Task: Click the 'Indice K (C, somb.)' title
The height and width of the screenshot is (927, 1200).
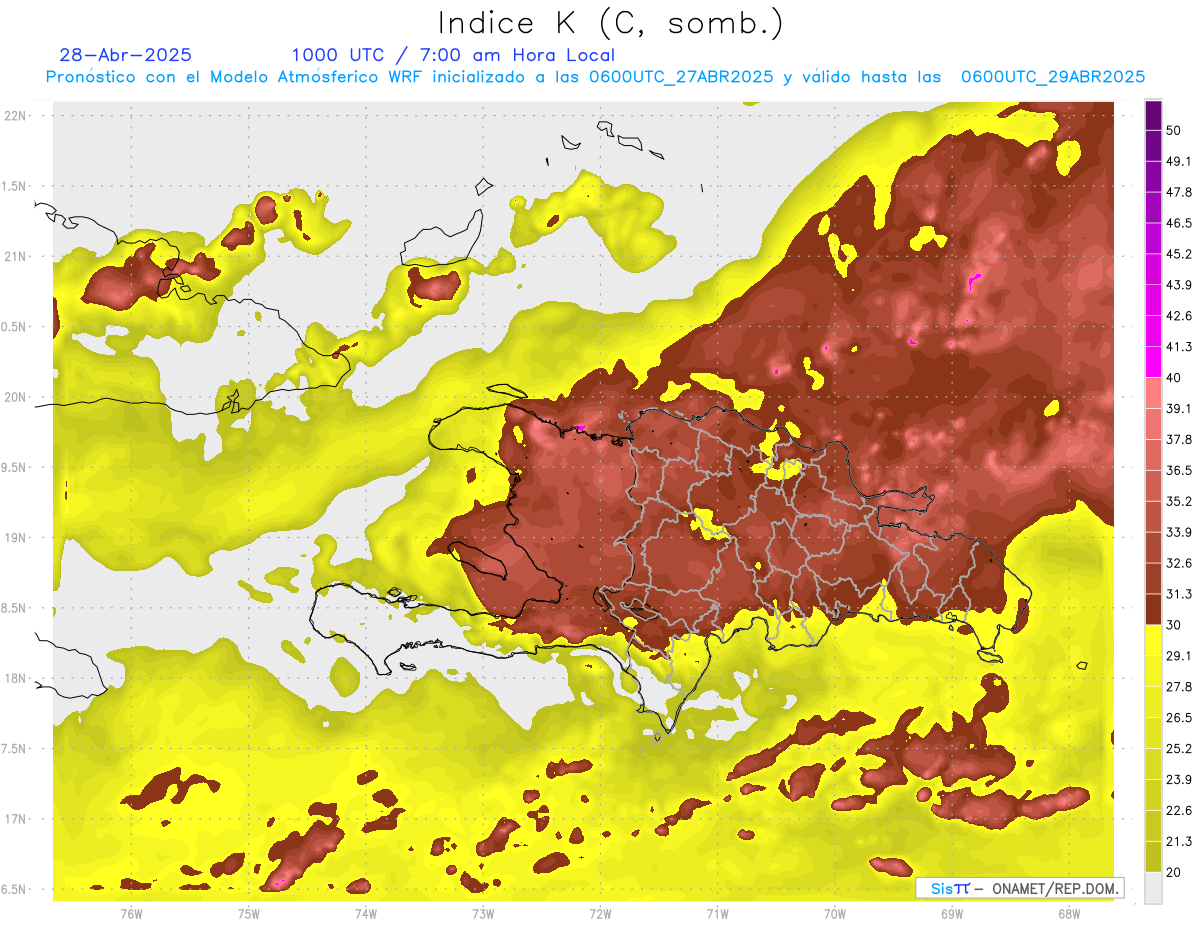Action: click(610, 23)
